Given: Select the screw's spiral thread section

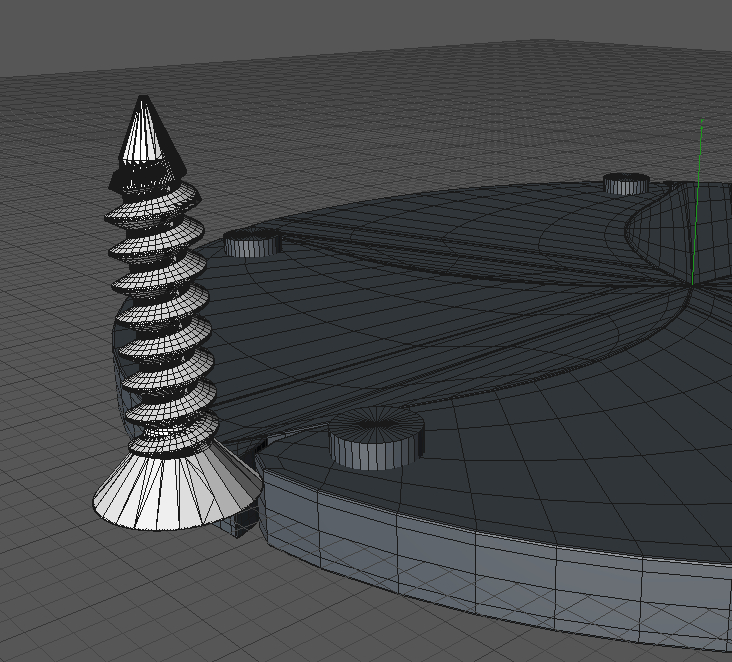Looking at the screenshot, I should 161,315.
